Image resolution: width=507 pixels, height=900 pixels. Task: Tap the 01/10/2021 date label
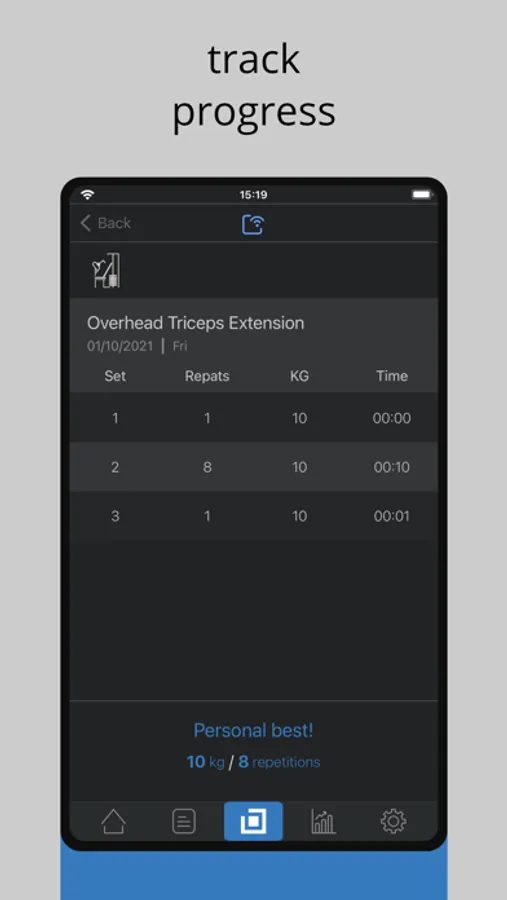120,346
